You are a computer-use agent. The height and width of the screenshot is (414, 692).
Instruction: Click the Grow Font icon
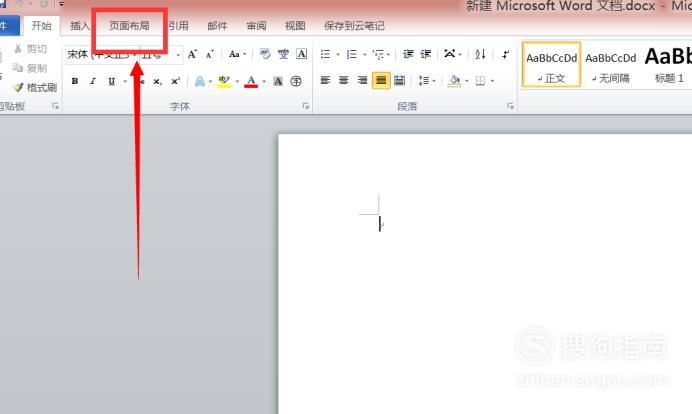192,54
